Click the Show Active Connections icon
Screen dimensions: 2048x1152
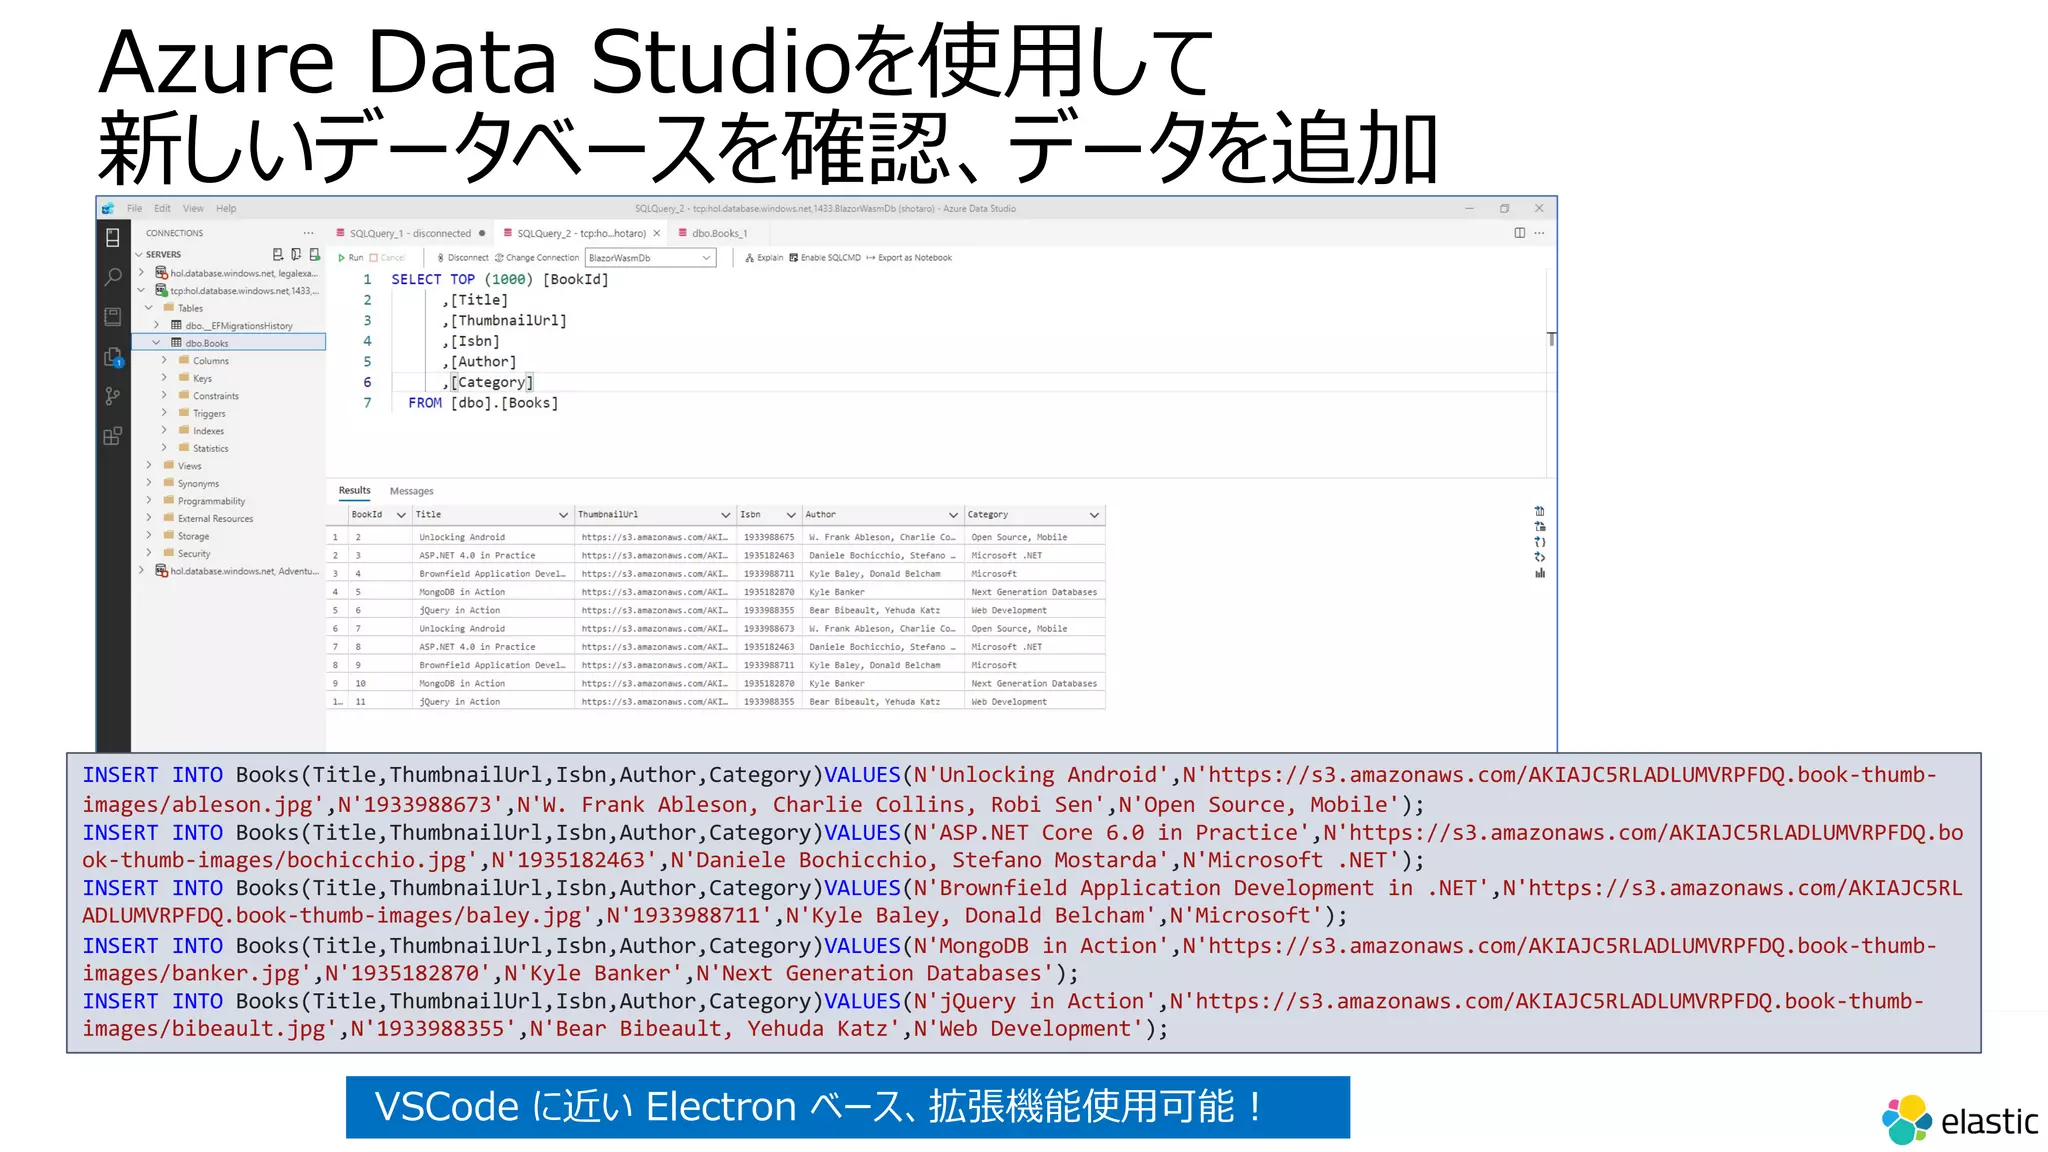(314, 254)
